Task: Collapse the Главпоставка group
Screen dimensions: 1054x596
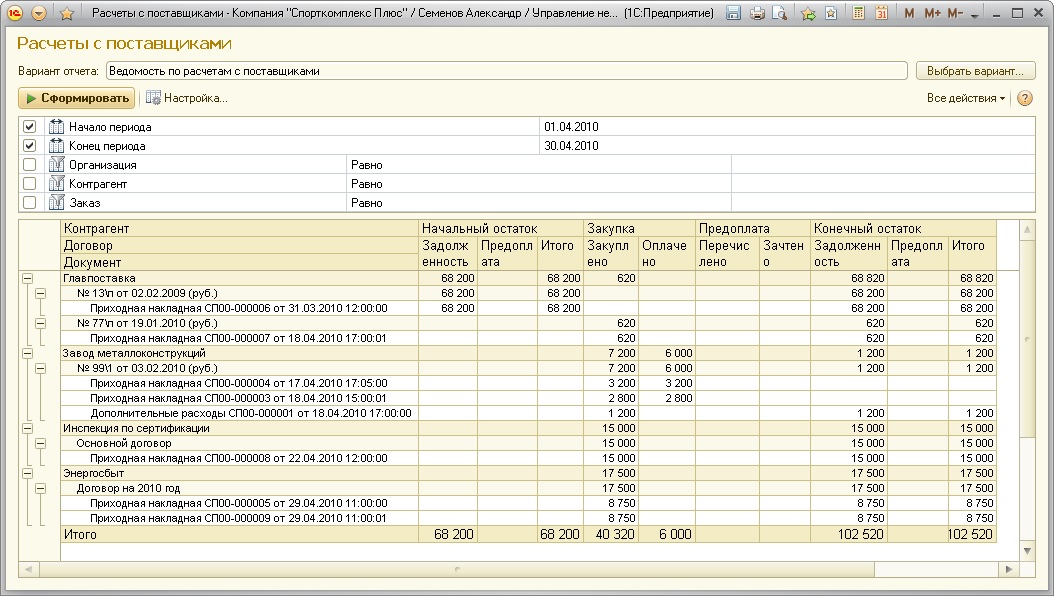Action: [27, 278]
